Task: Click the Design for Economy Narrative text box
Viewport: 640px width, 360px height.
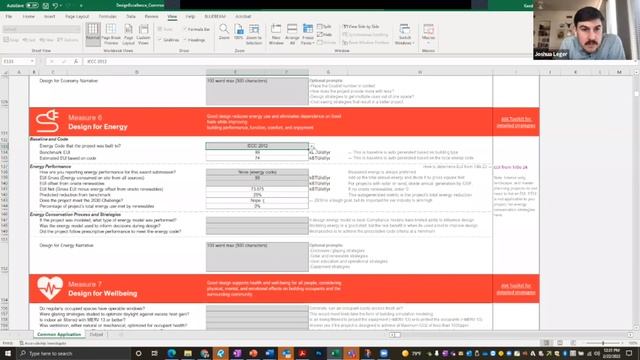Action: click(x=257, y=91)
